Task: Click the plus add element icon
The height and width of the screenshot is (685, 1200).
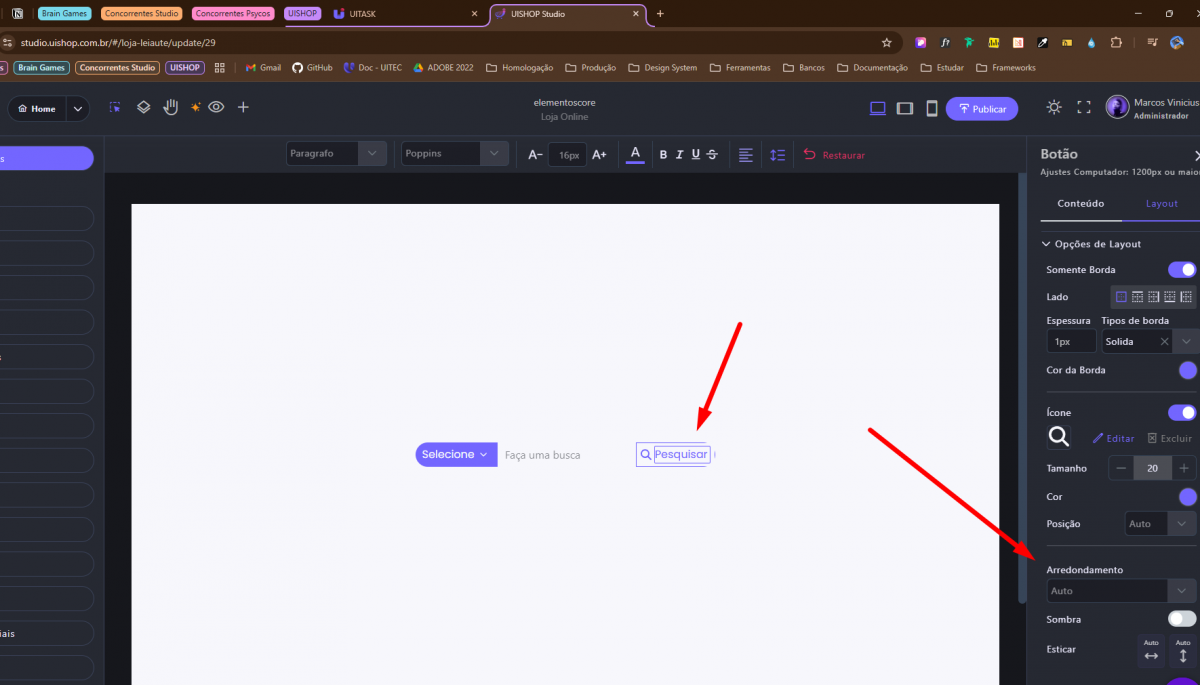Action: click(243, 107)
